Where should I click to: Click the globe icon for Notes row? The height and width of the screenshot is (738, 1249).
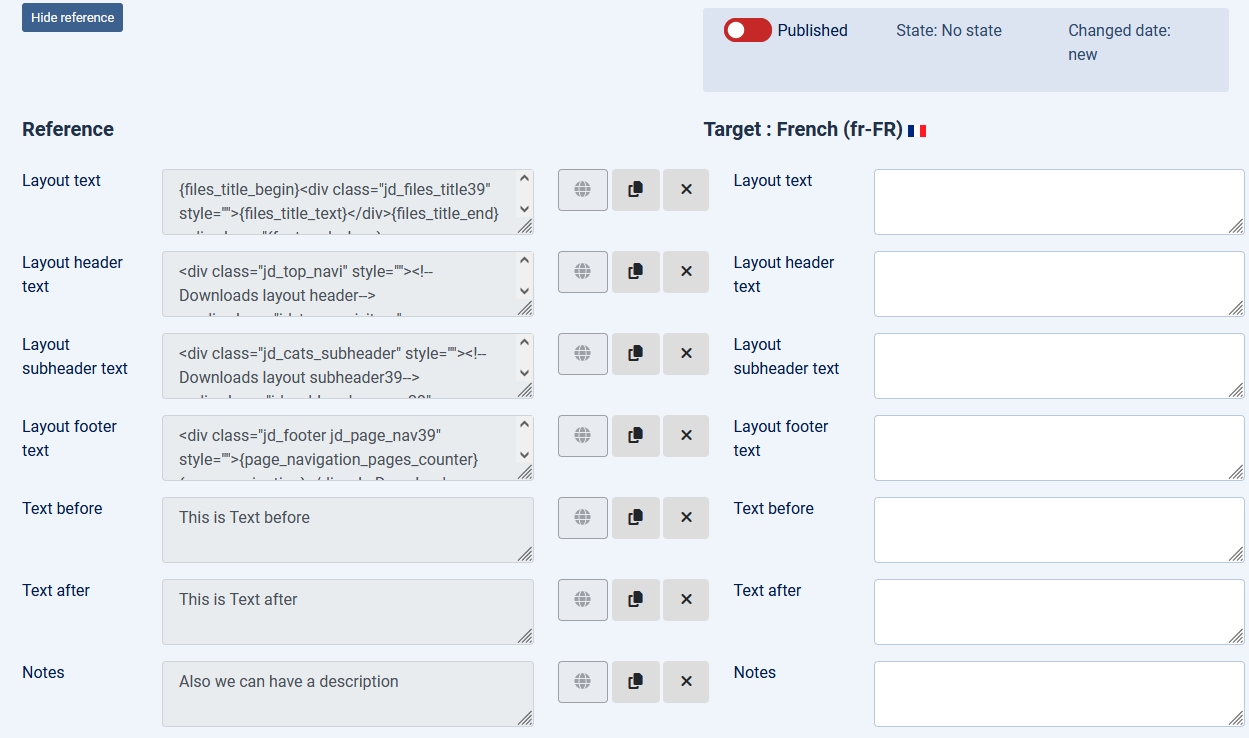pos(583,682)
